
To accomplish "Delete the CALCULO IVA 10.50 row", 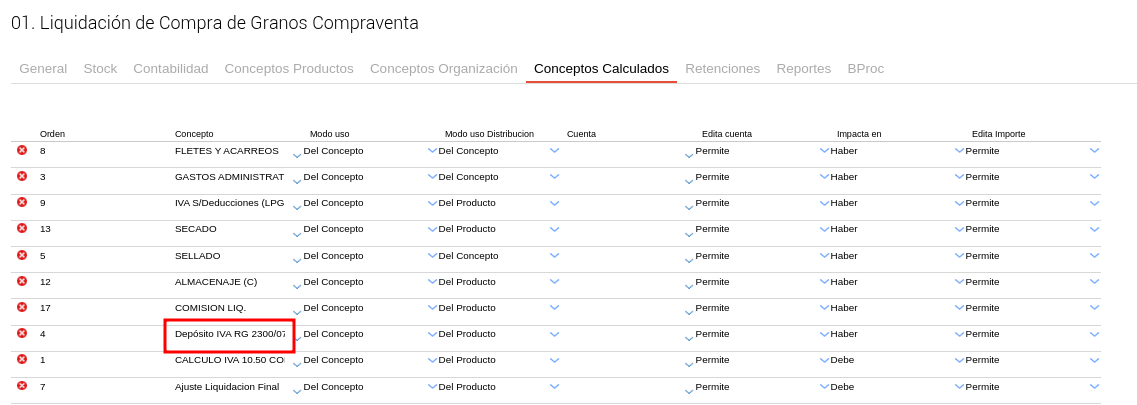I will [22, 359].
